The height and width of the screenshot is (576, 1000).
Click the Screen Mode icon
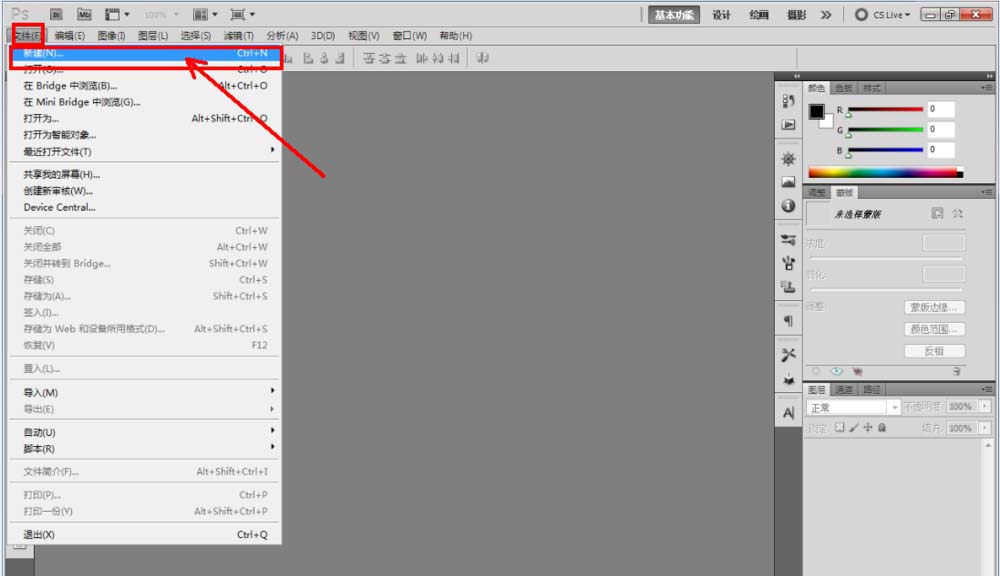coord(238,14)
